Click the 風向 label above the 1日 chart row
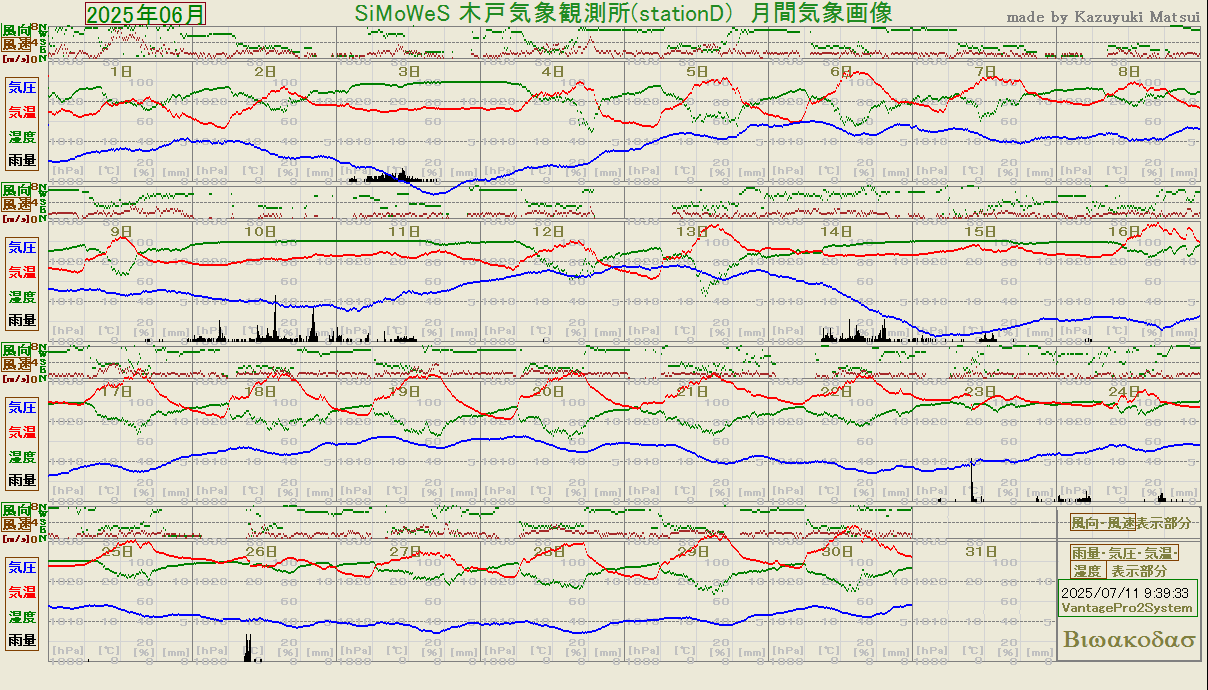The height and width of the screenshot is (690, 1208). tap(16, 31)
